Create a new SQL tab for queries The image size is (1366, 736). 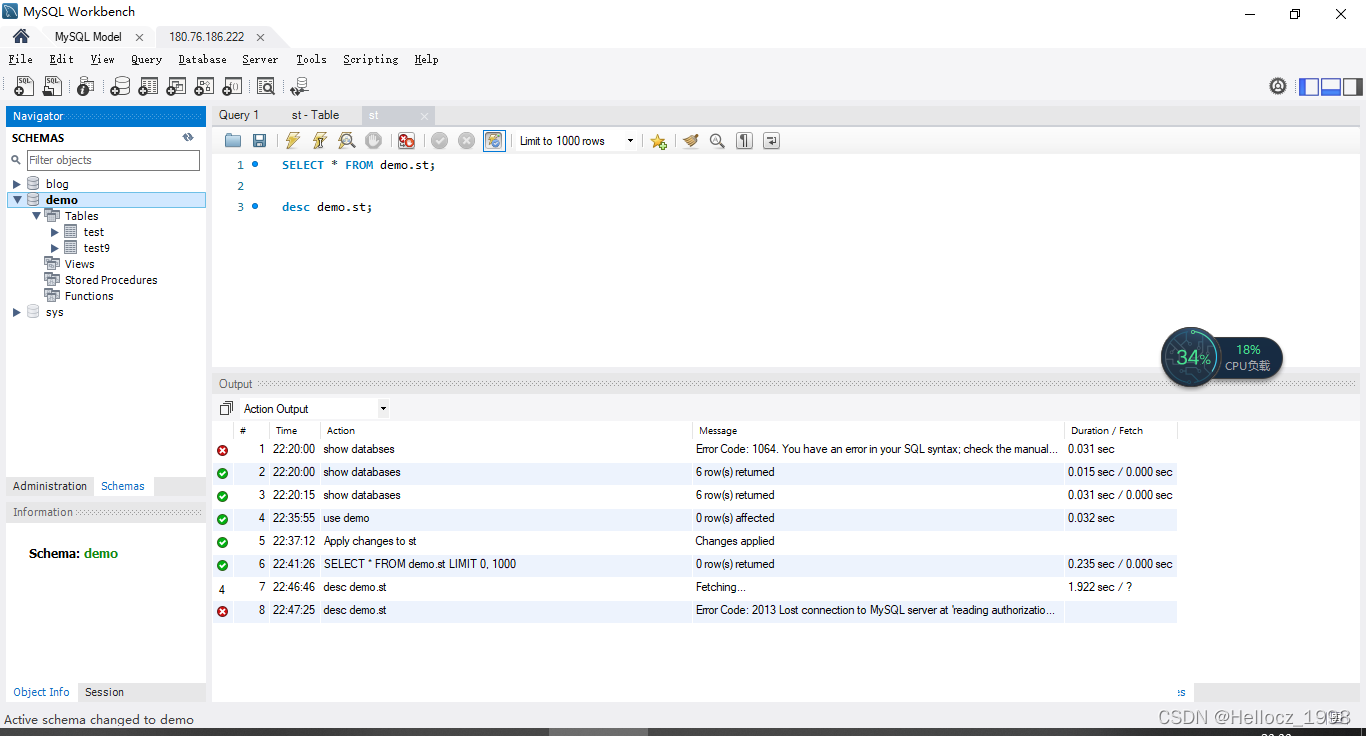pyautogui.click(x=24, y=87)
